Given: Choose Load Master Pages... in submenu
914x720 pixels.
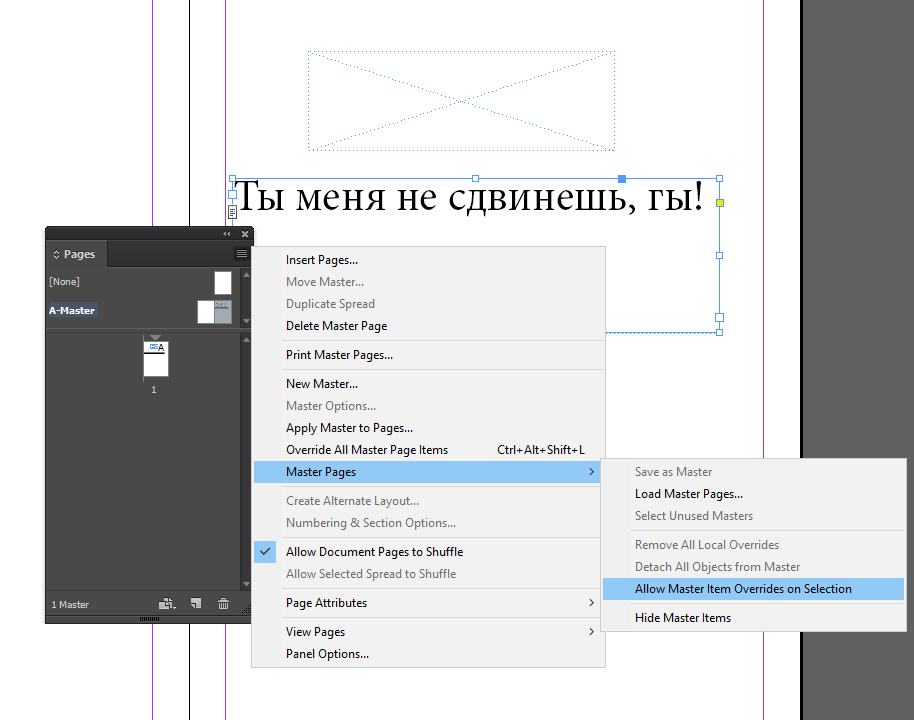Looking at the screenshot, I should pyautogui.click(x=753, y=494).
